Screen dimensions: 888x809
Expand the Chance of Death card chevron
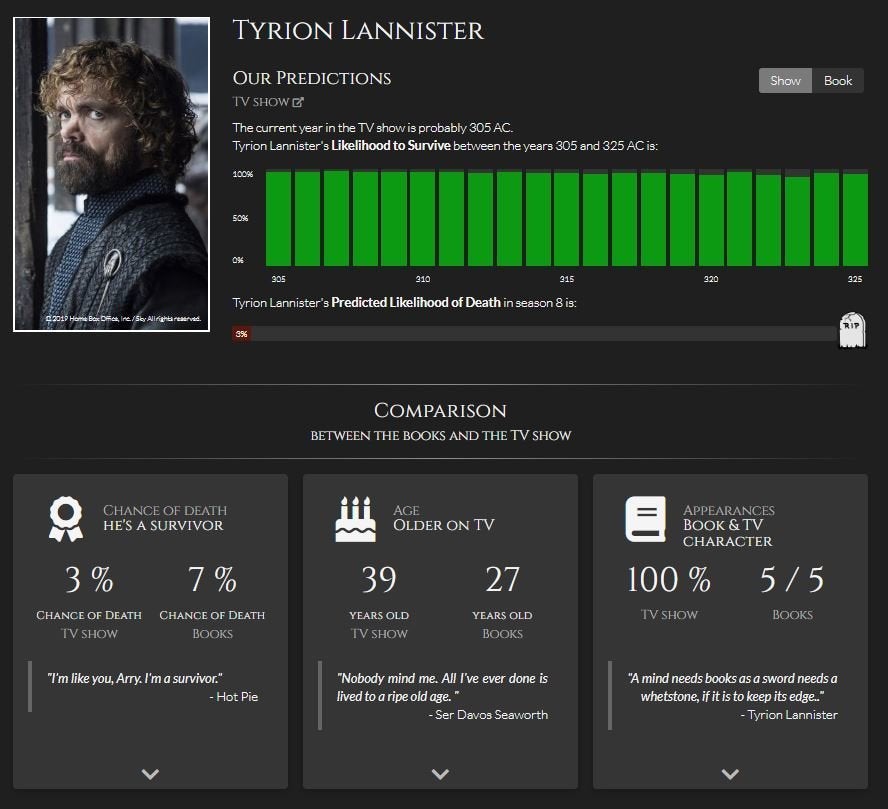(x=150, y=774)
